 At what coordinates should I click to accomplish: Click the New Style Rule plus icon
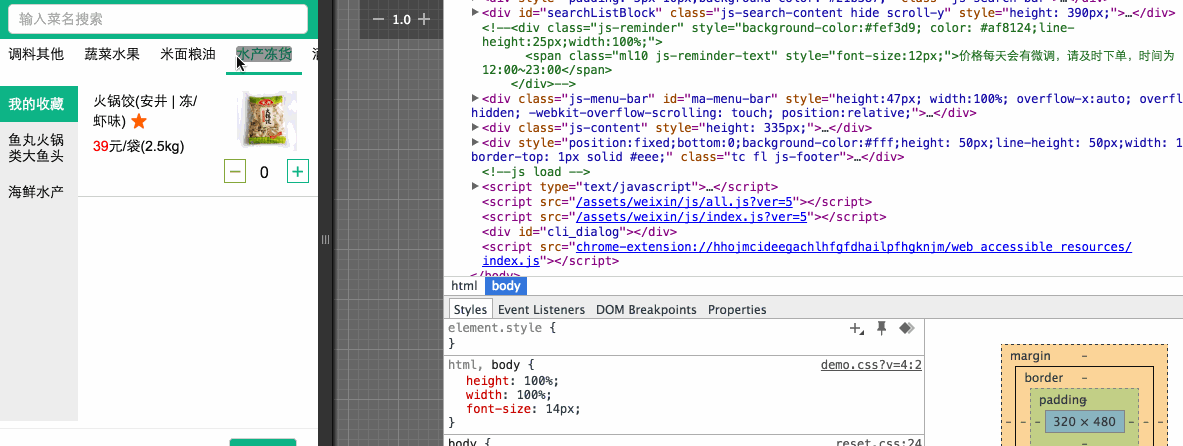[856, 328]
